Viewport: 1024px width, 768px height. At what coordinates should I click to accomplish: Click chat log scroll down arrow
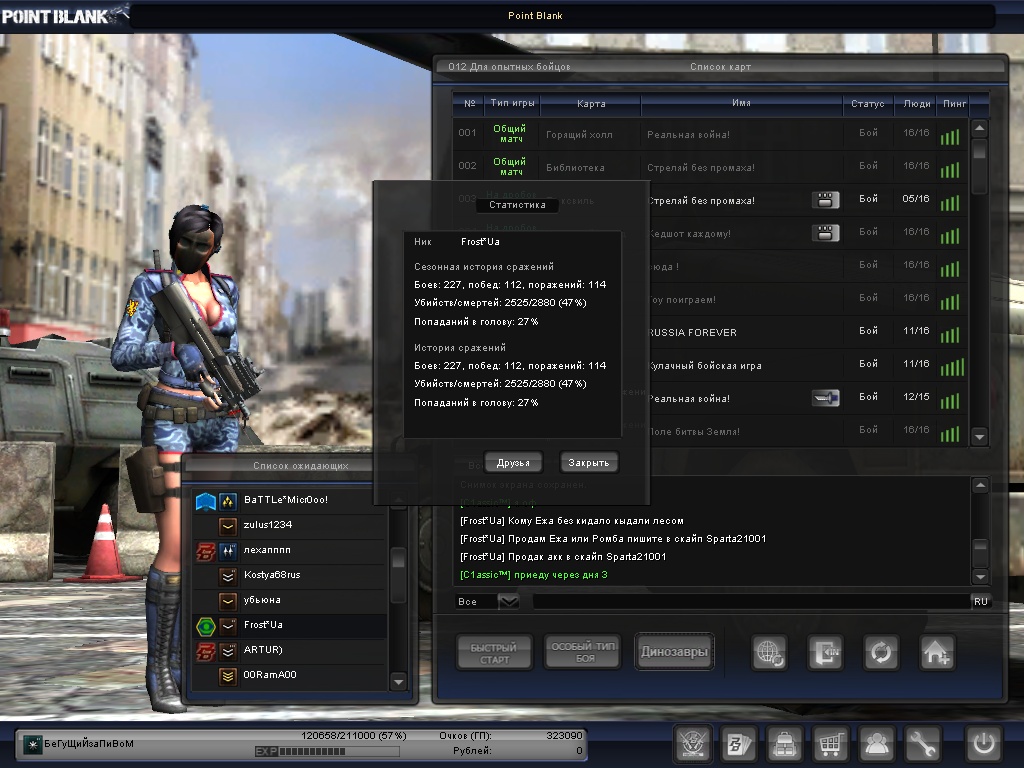[x=980, y=576]
